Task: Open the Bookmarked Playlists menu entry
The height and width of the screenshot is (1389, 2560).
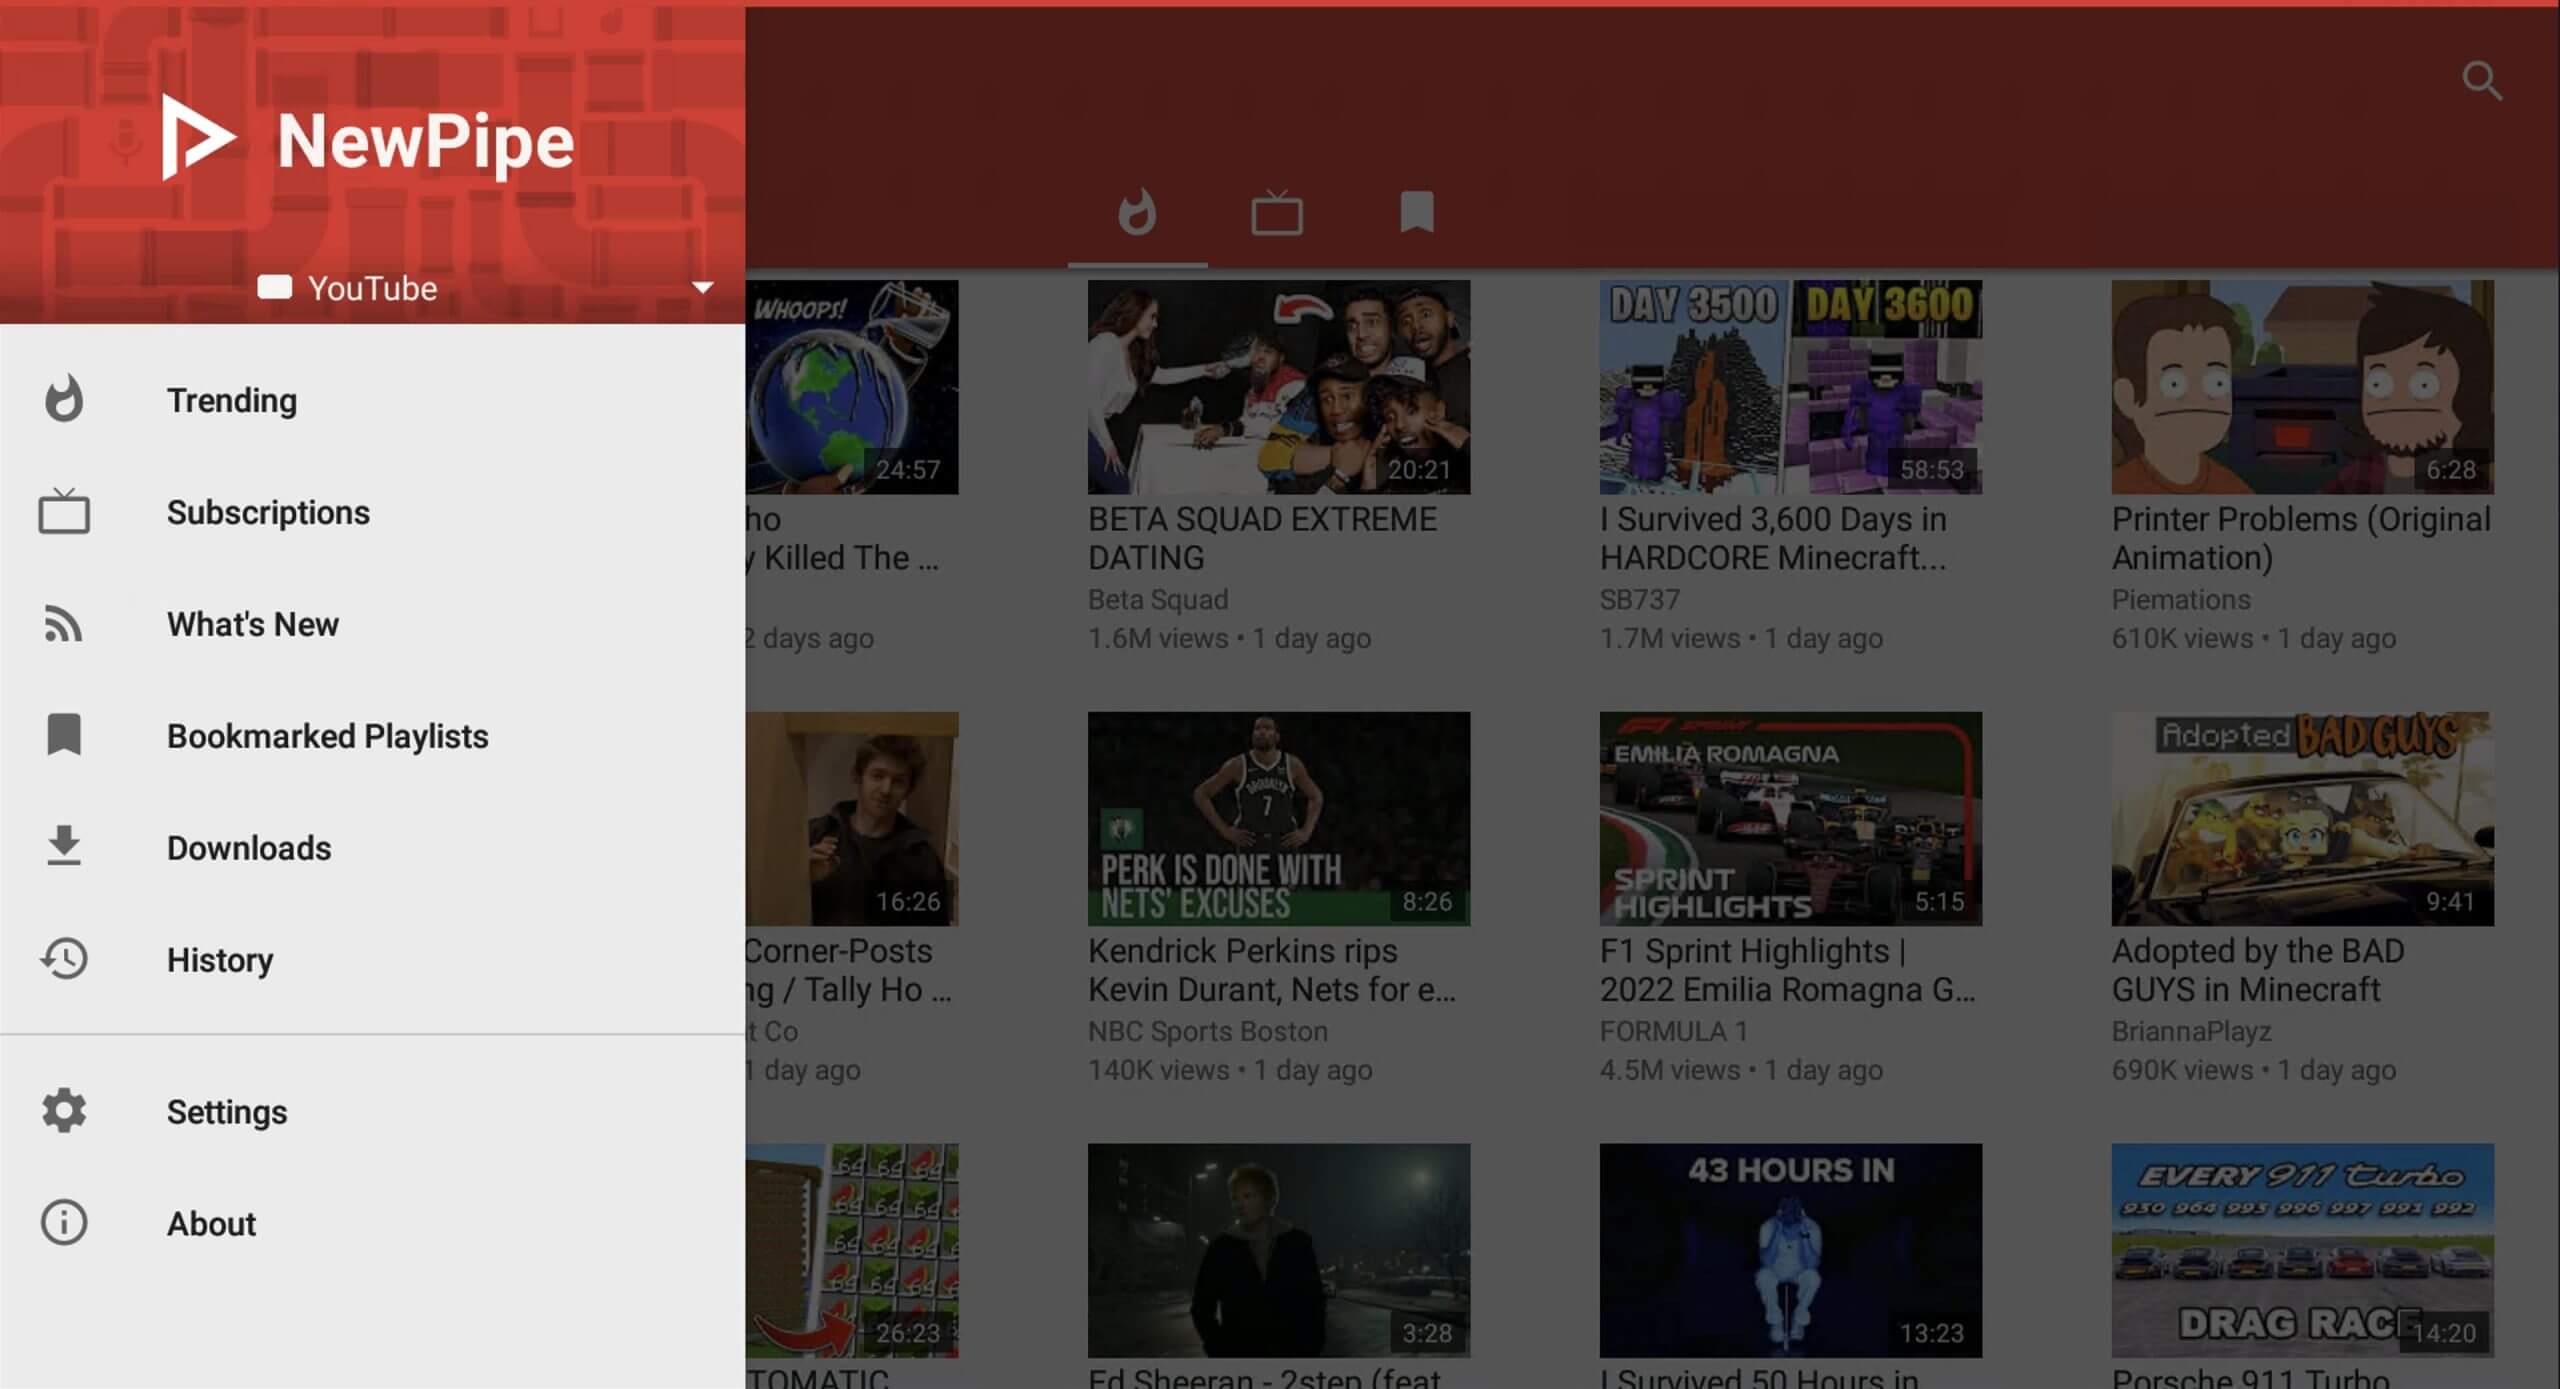Action: 327,736
